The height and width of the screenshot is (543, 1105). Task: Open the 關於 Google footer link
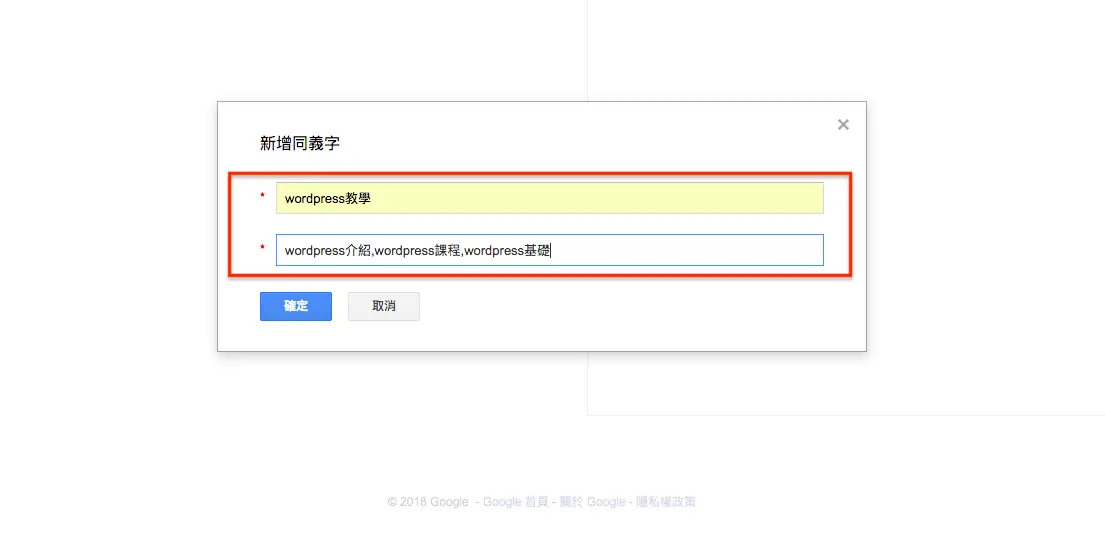point(592,502)
